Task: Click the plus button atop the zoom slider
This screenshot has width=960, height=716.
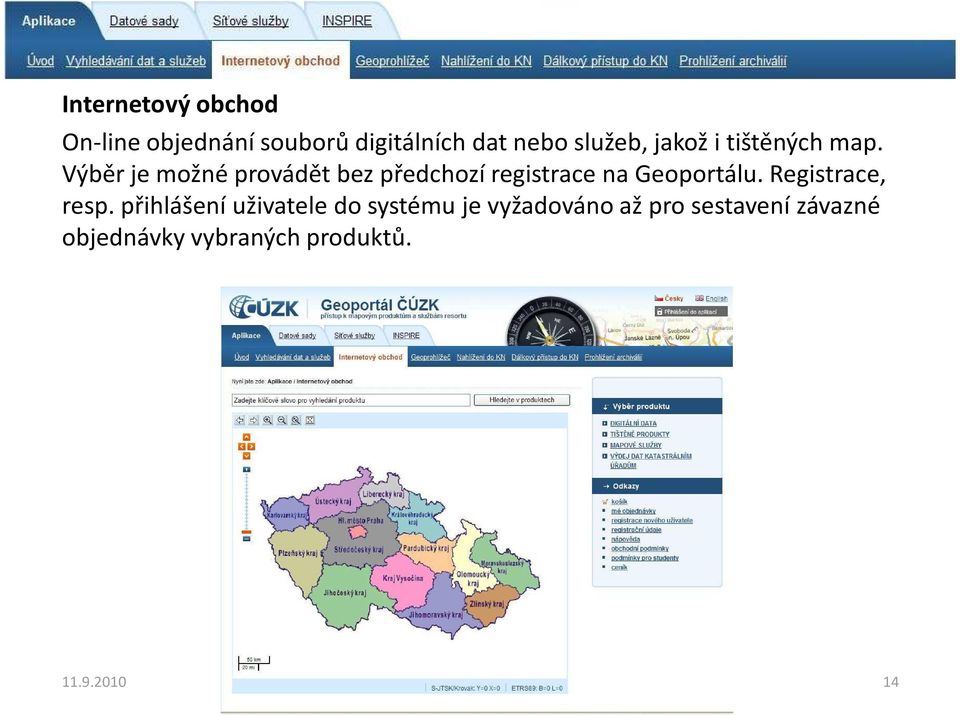Action: (x=246, y=469)
